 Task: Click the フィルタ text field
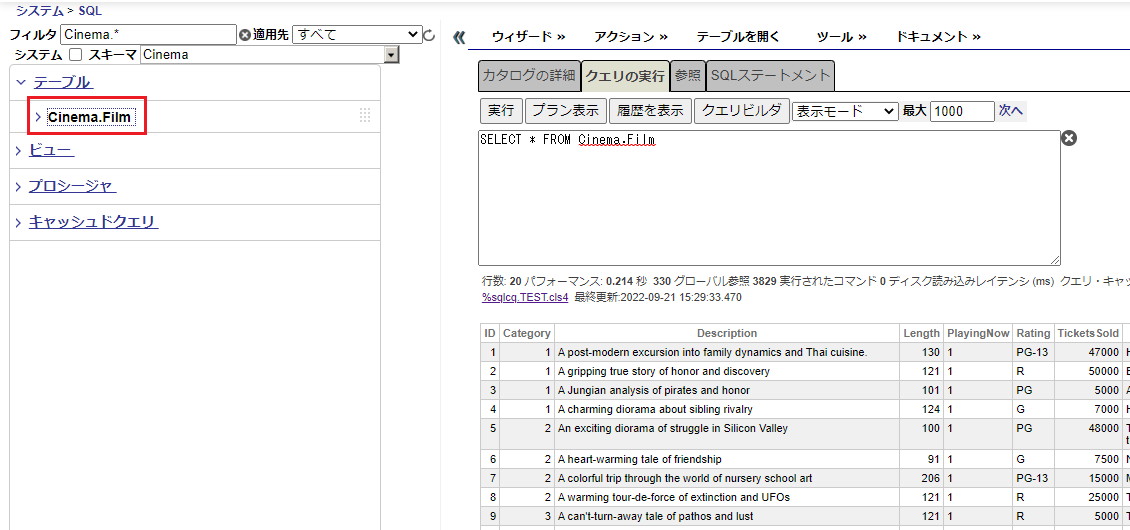(148, 35)
